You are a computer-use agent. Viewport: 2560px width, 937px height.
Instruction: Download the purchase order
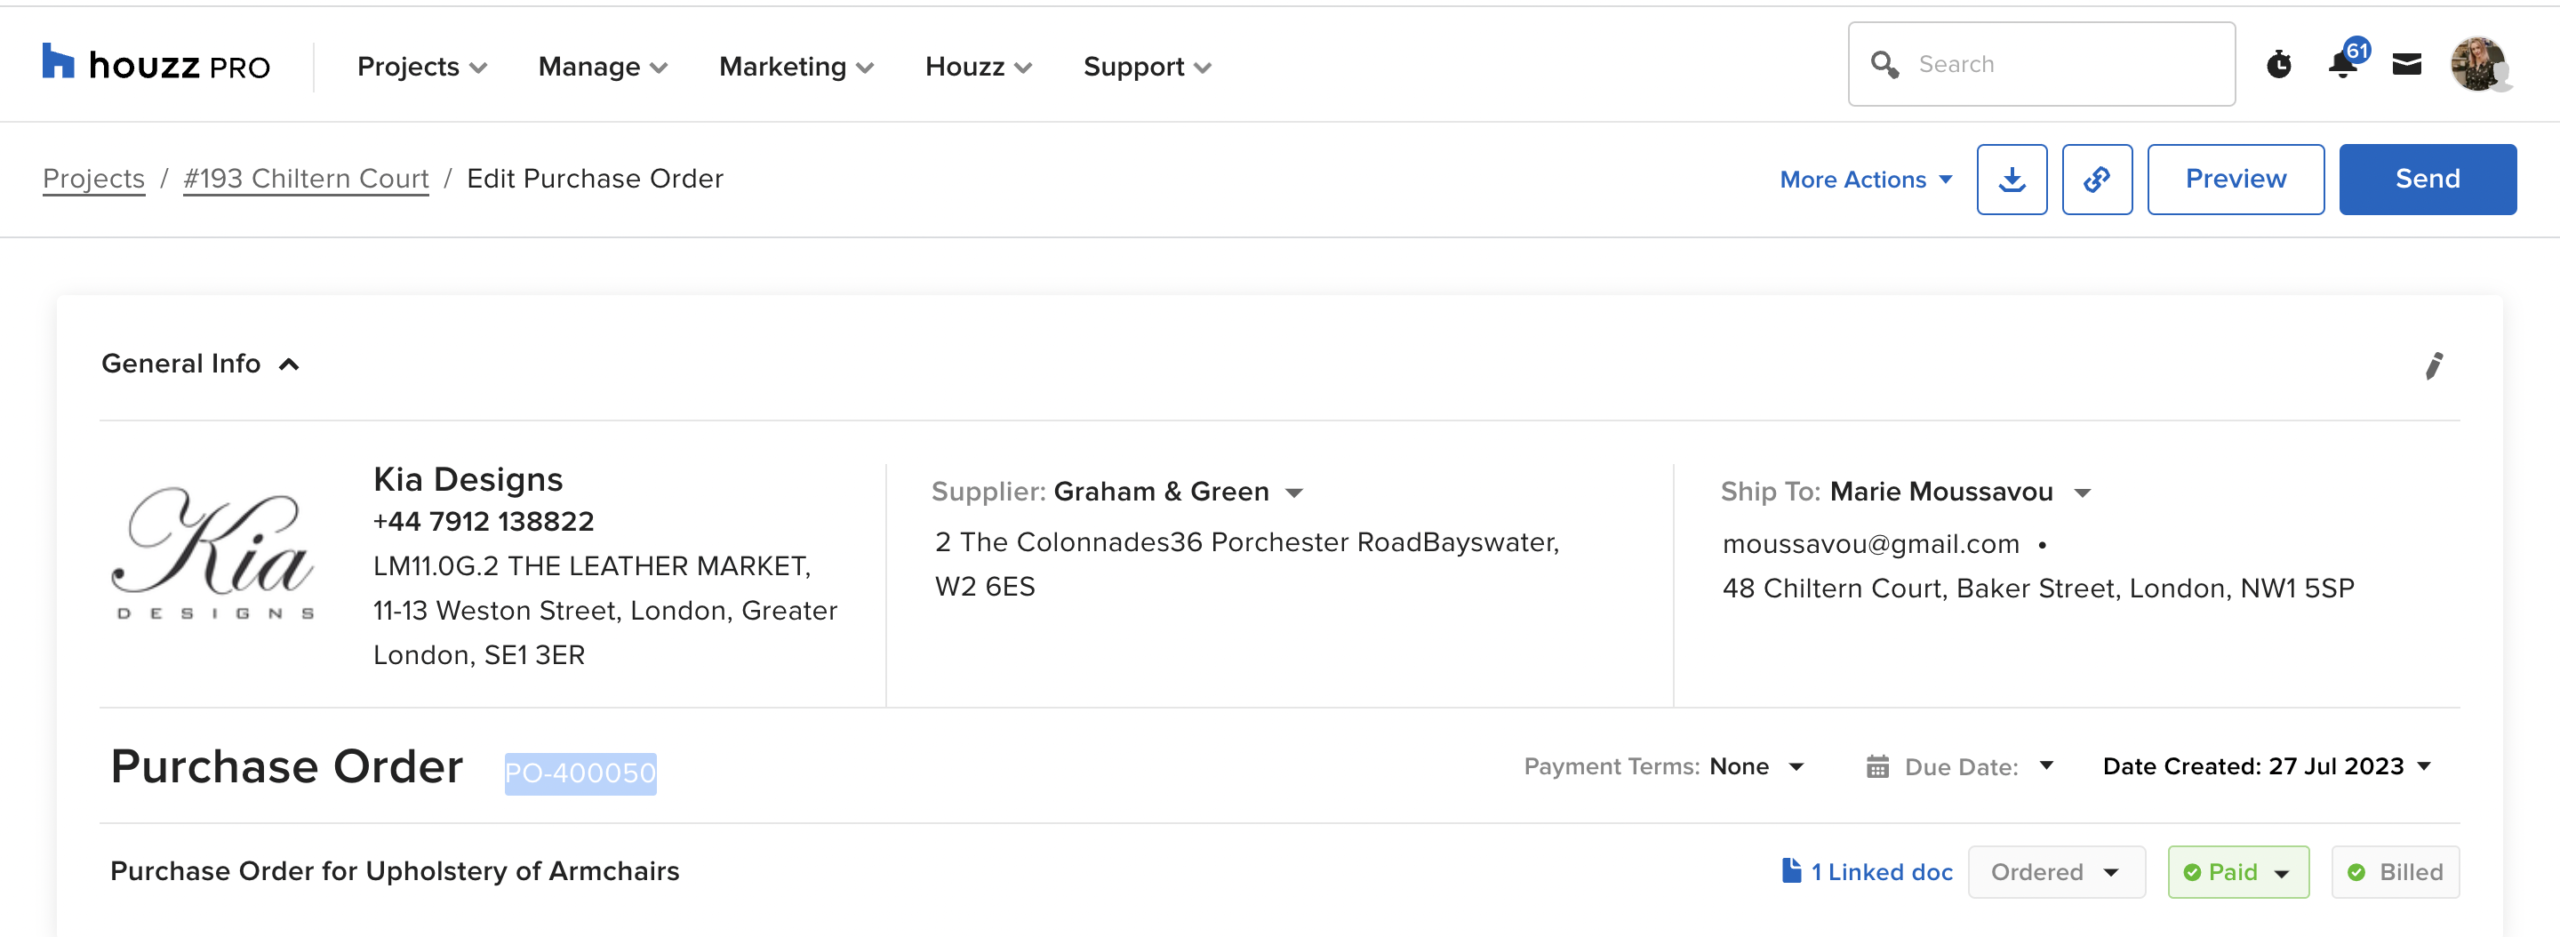pos(2011,179)
